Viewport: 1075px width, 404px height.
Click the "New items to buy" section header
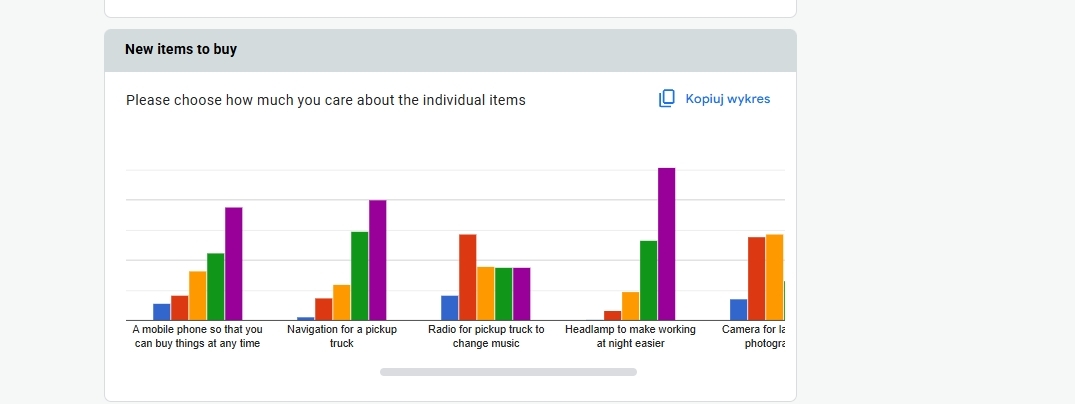pos(181,49)
